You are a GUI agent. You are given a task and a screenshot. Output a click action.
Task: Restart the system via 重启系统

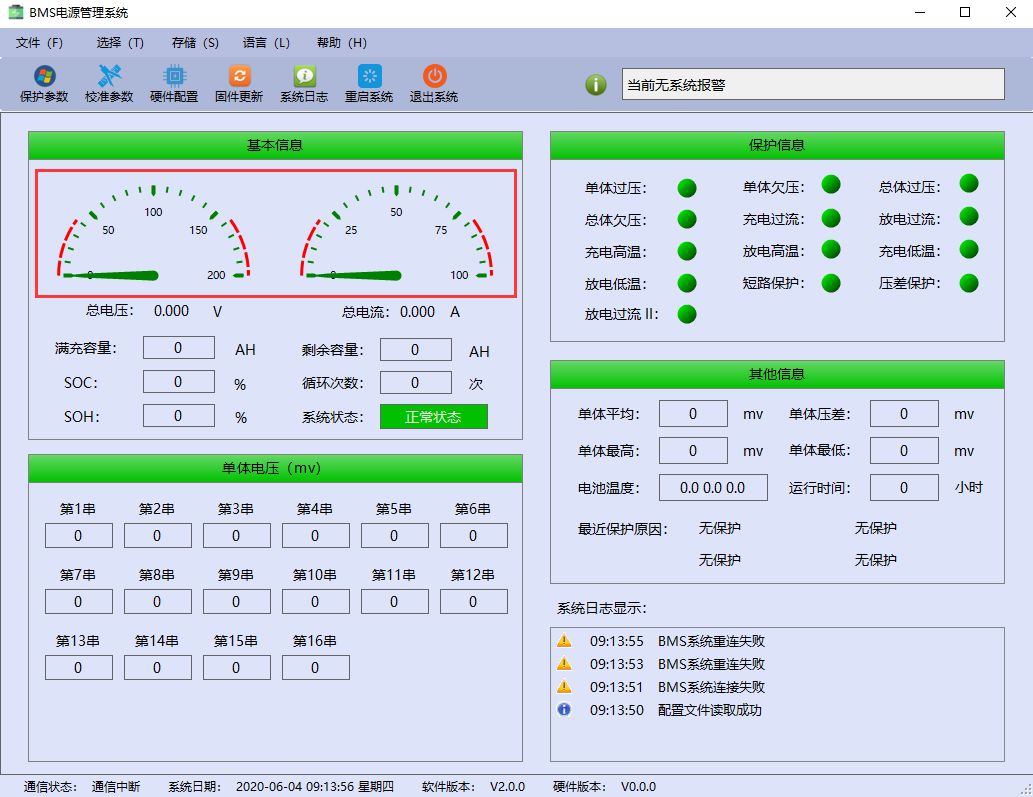click(367, 82)
